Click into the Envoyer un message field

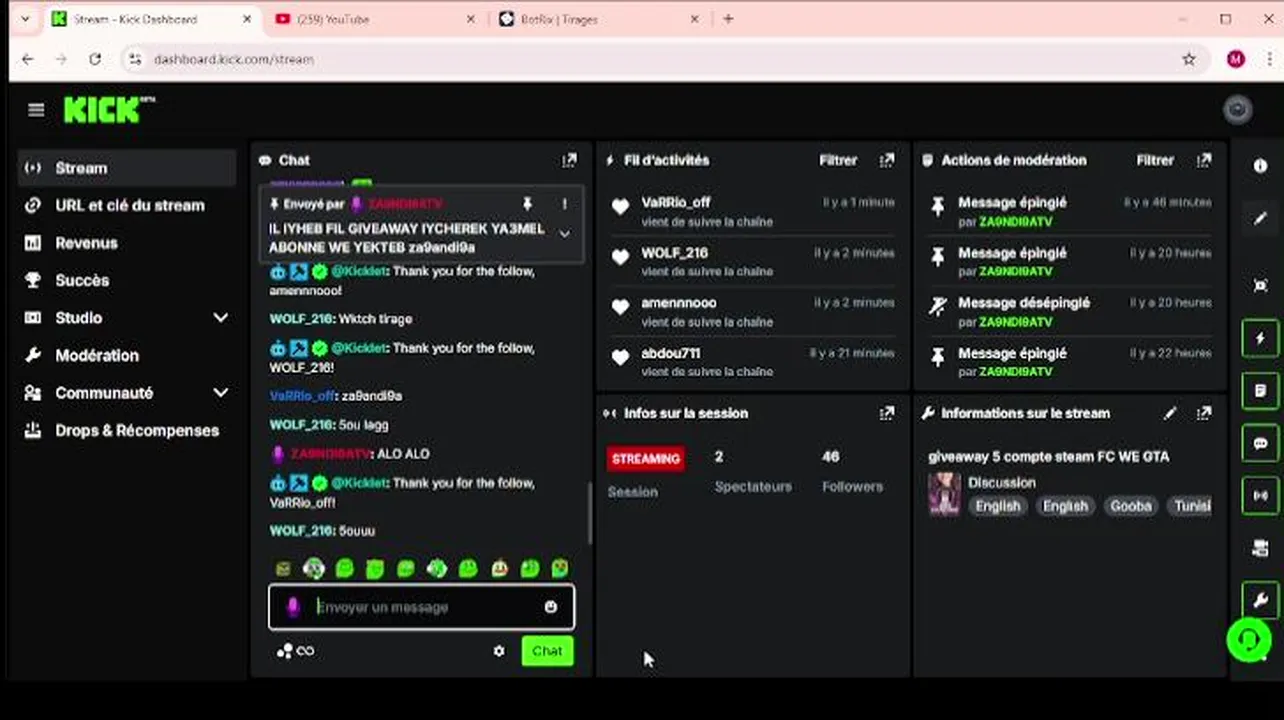coord(421,607)
